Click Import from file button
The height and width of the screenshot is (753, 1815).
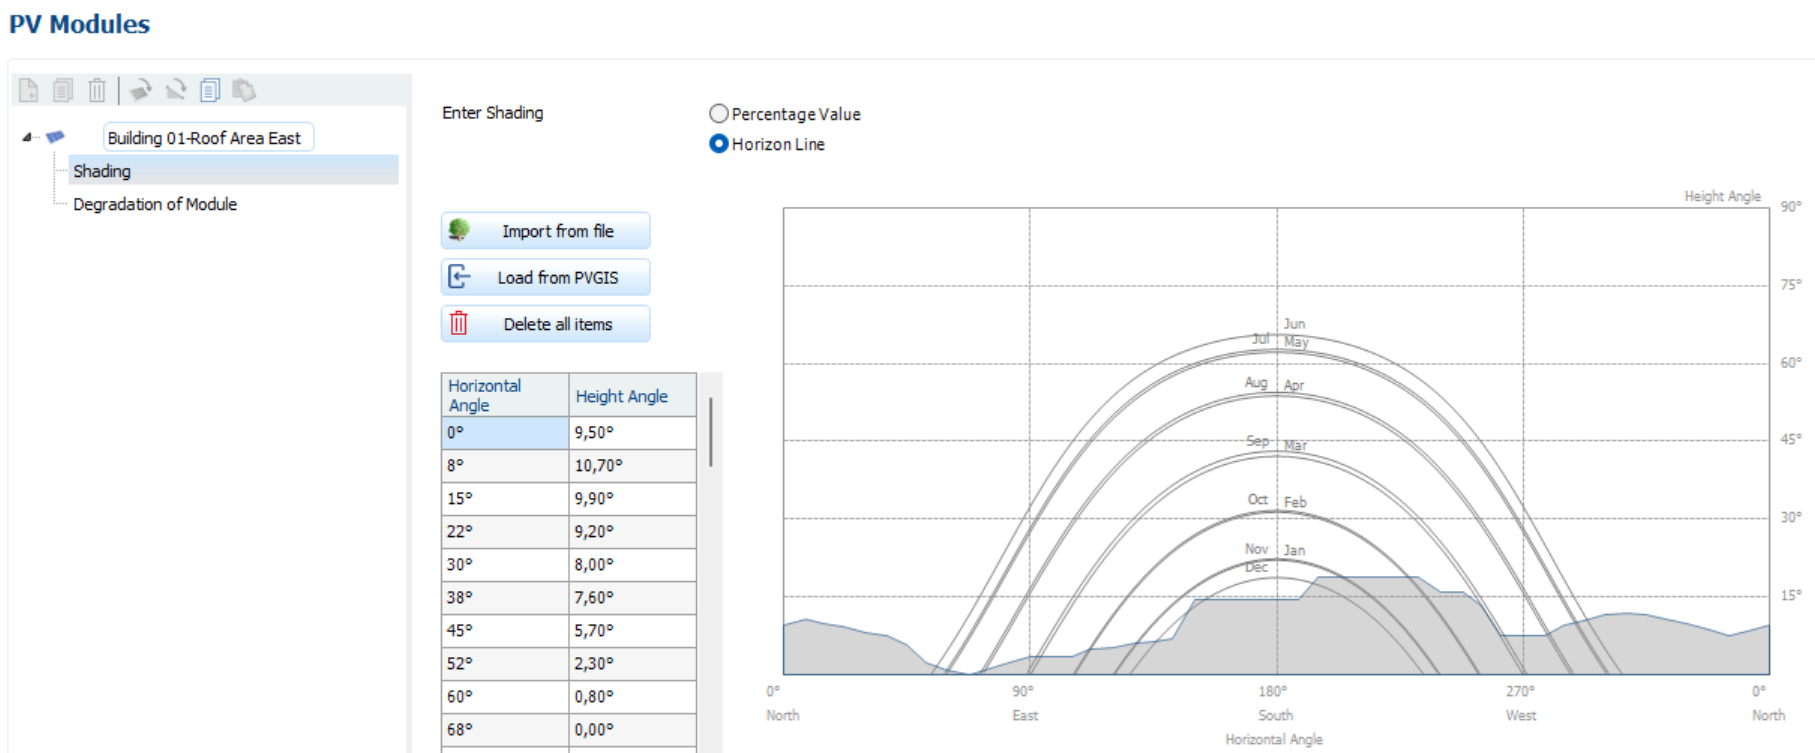(x=546, y=231)
